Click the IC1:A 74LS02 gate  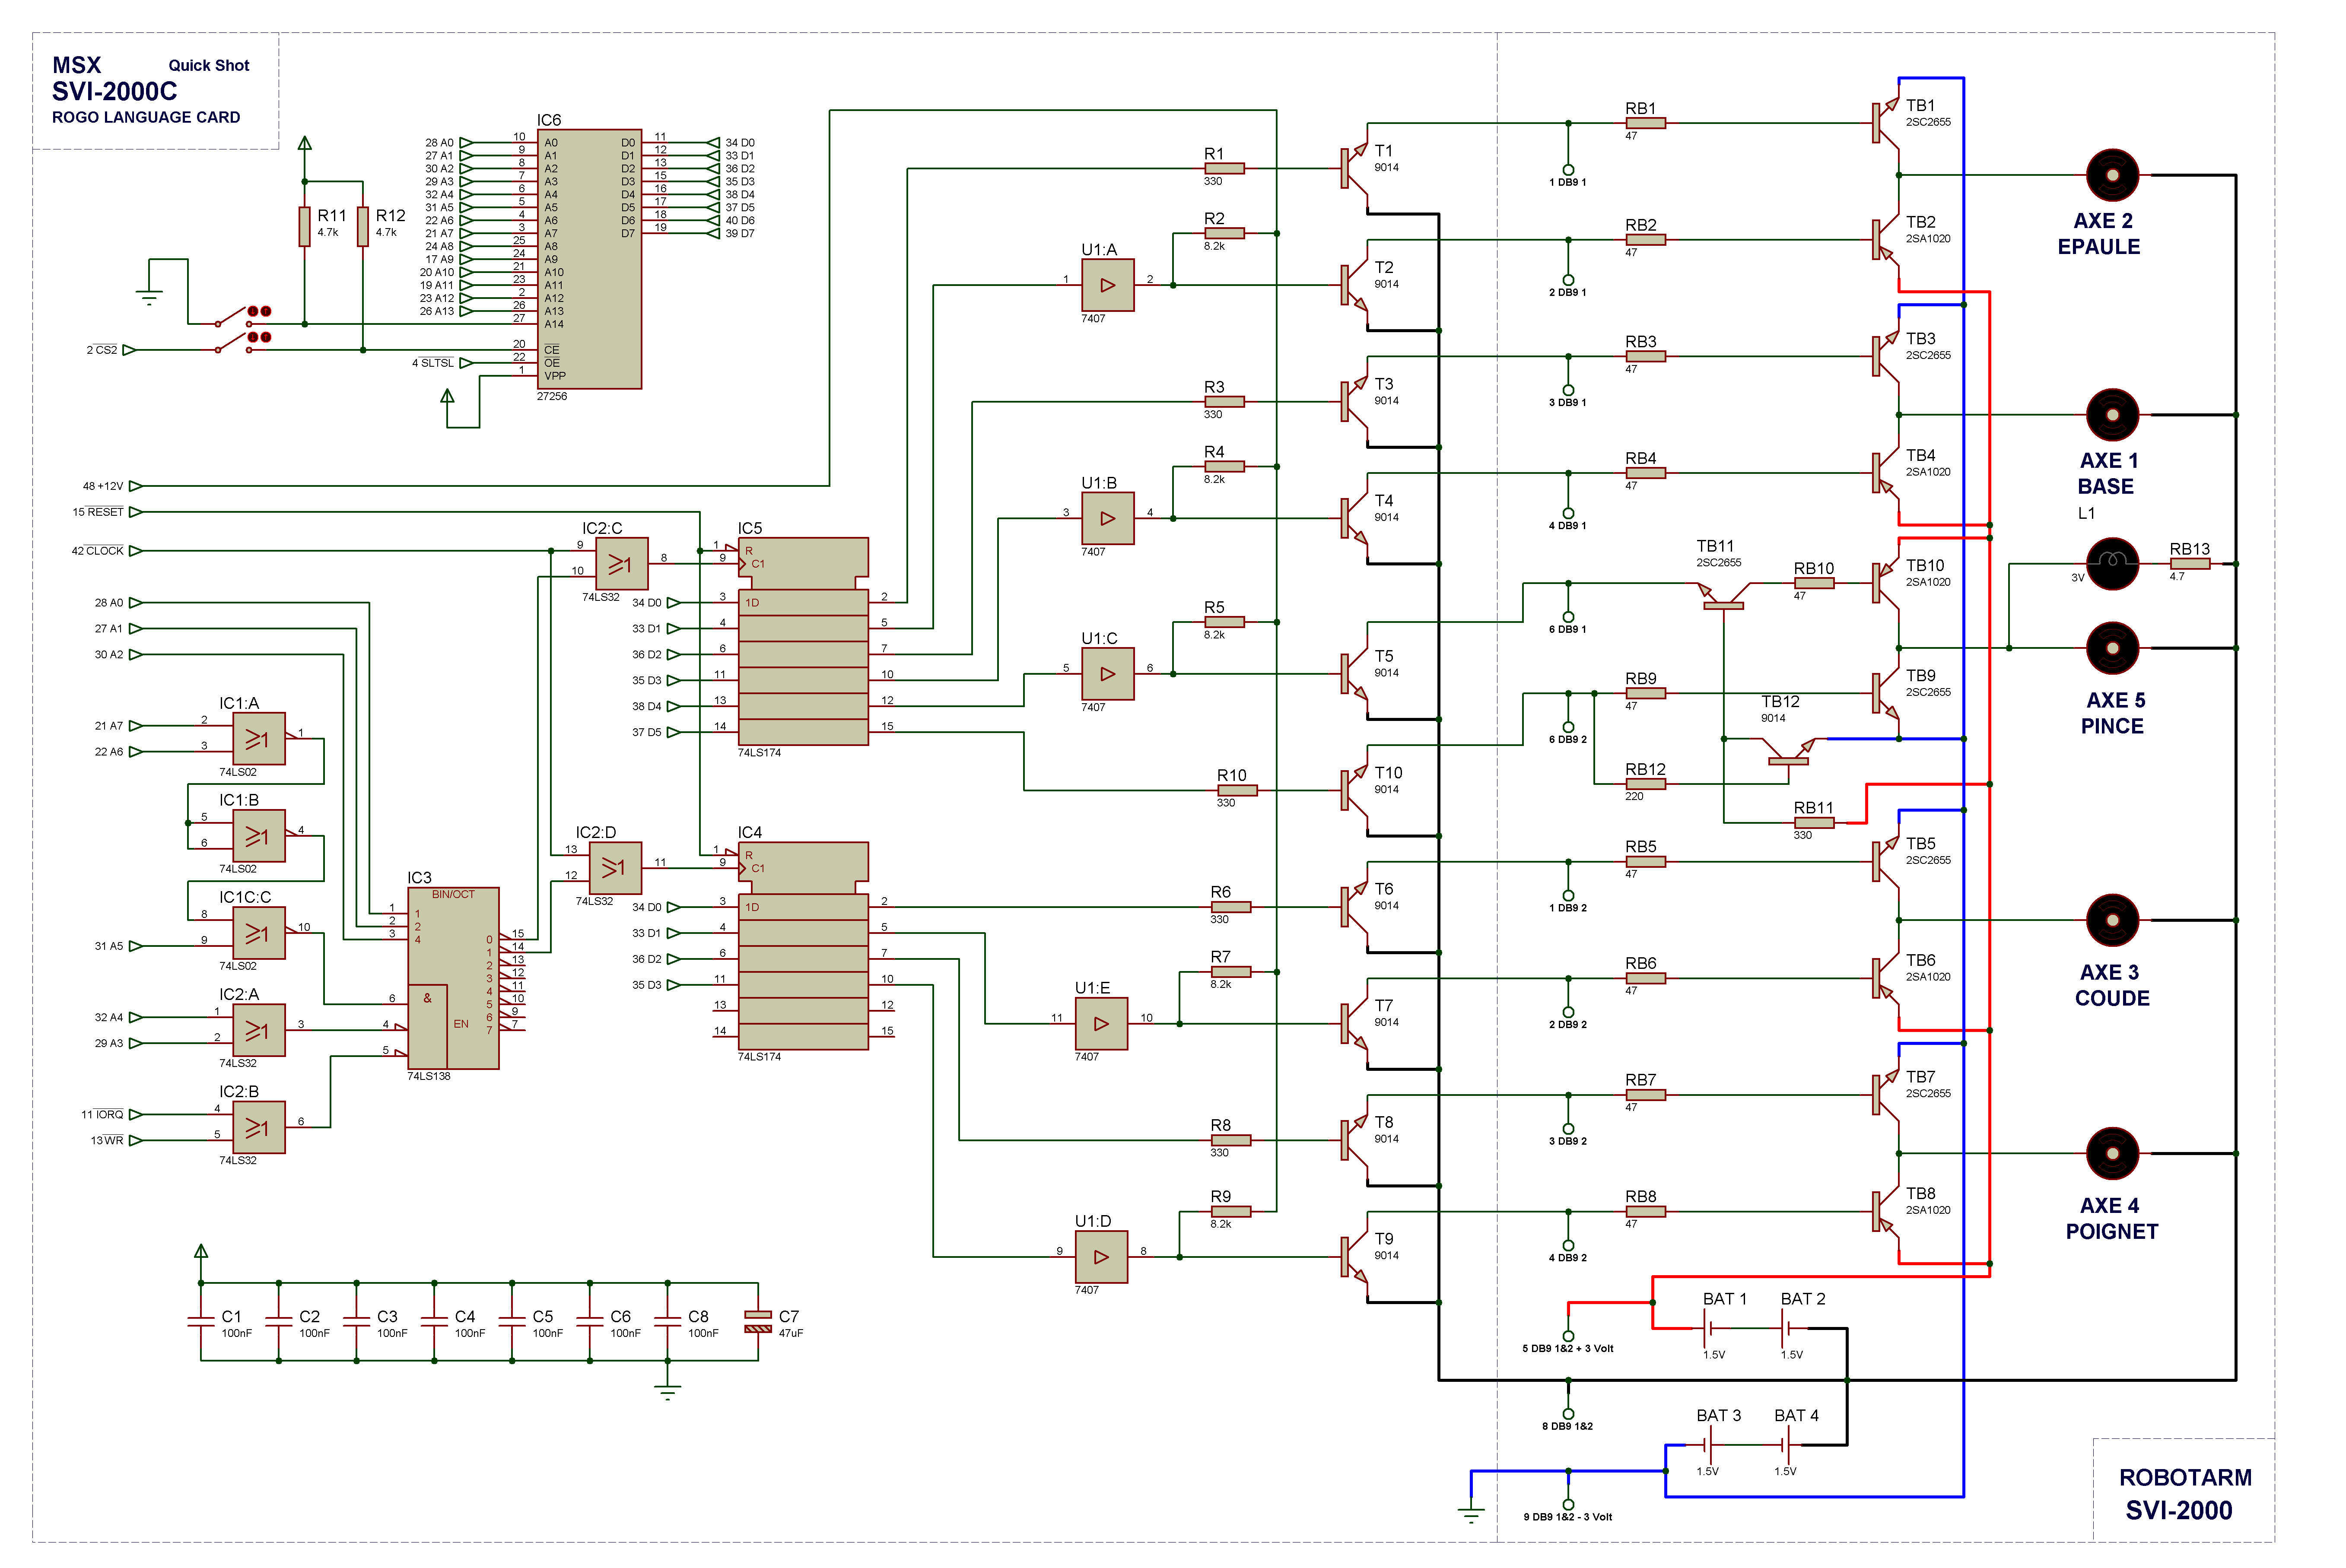point(259,739)
